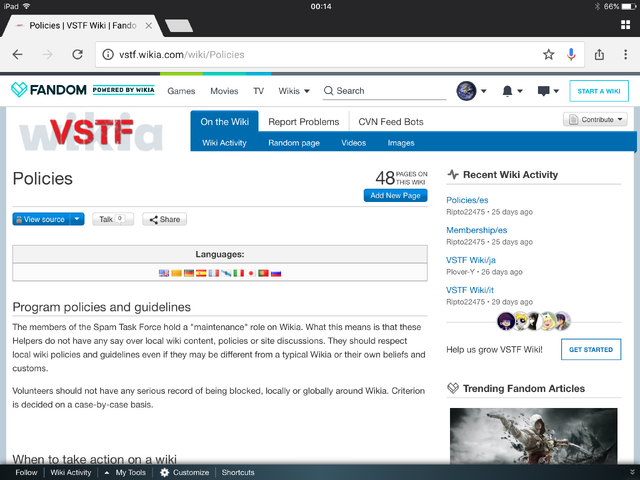Click the VSTF wiki logo
This screenshot has width=640, height=480.
click(91, 131)
